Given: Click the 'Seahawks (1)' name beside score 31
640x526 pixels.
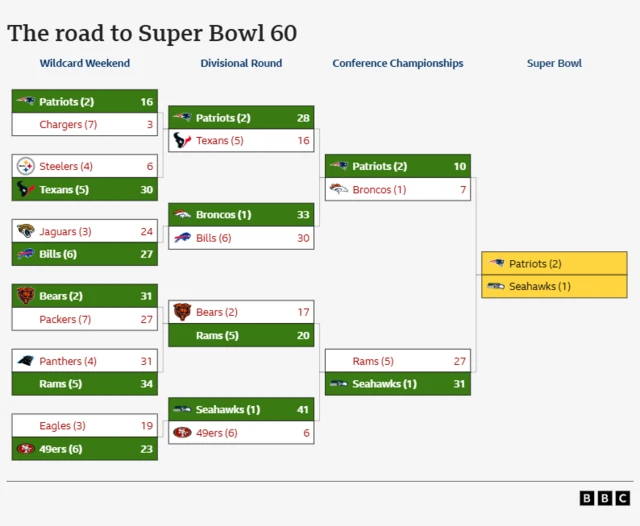Looking at the screenshot, I should 384,384.
